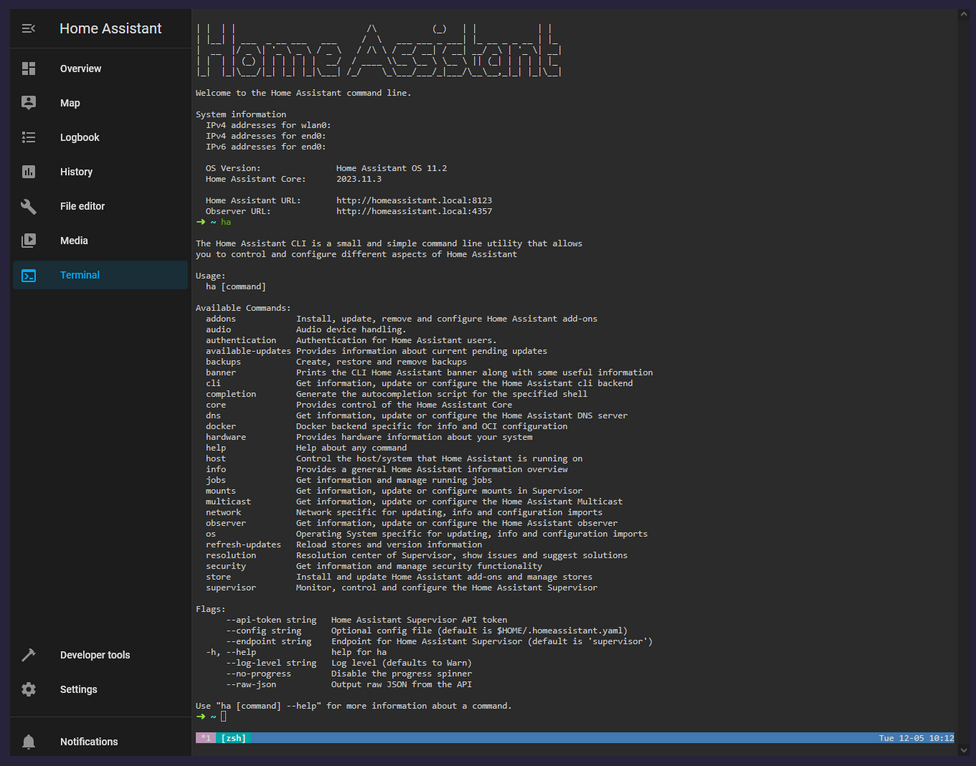Click the Developer tools hammer icon
Viewport: 976px width, 766px height.
pos(29,655)
